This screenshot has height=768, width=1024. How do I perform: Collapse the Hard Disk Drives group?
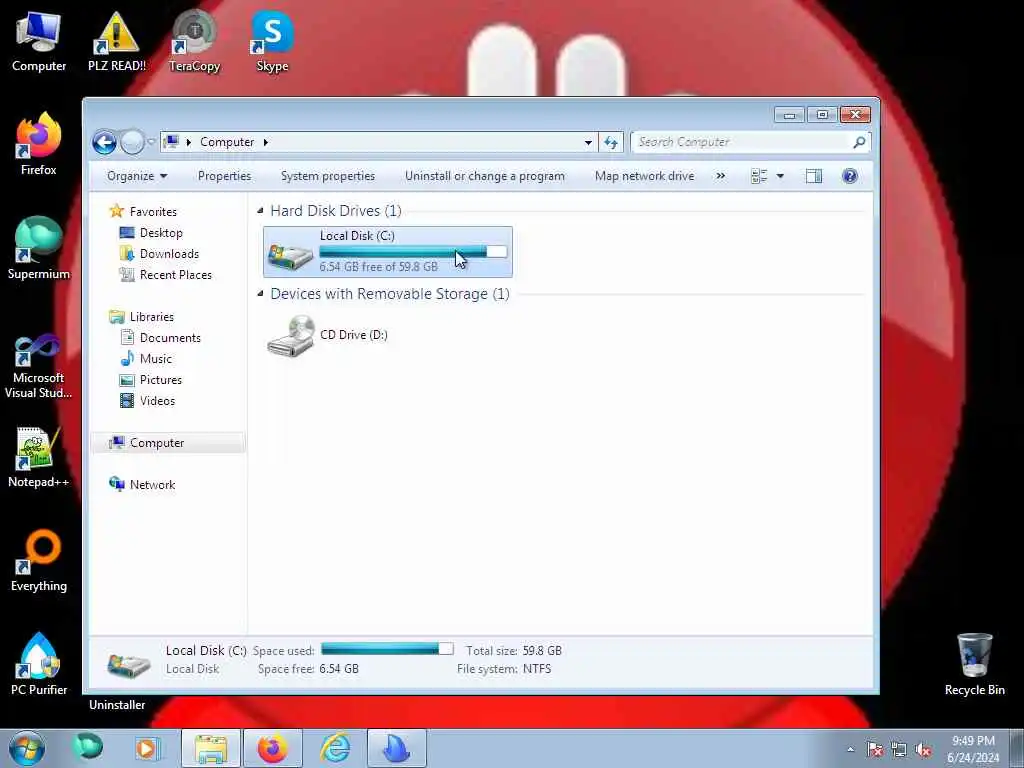pyautogui.click(x=261, y=210)
